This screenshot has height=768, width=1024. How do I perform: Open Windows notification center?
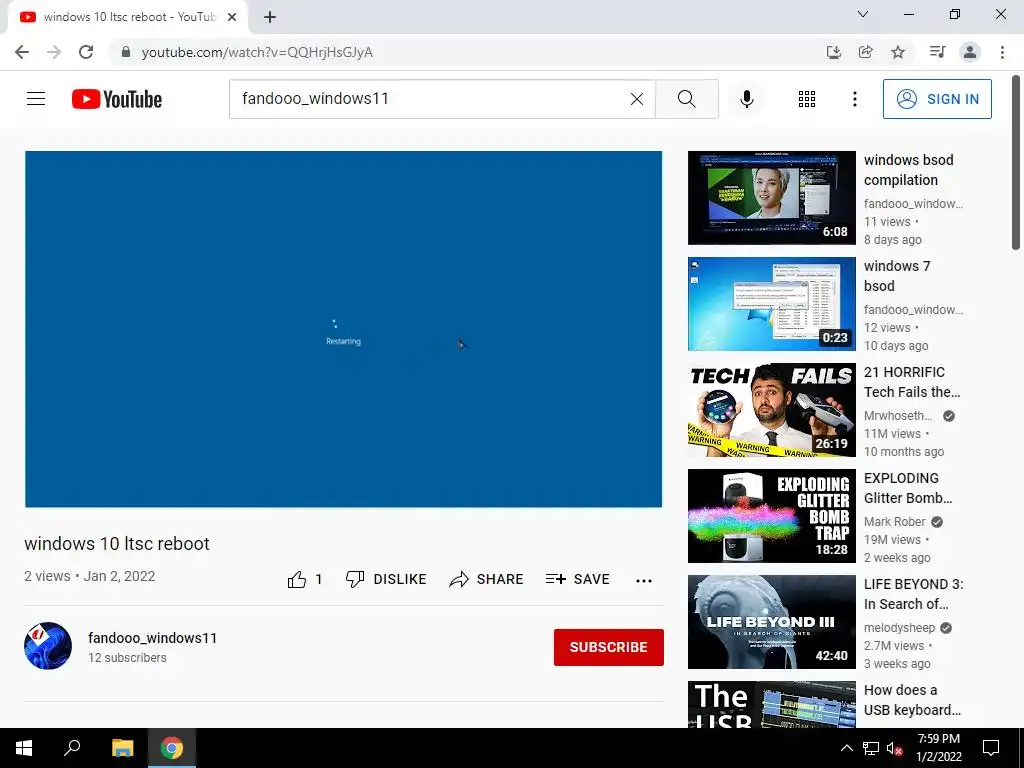click(991, 748)
